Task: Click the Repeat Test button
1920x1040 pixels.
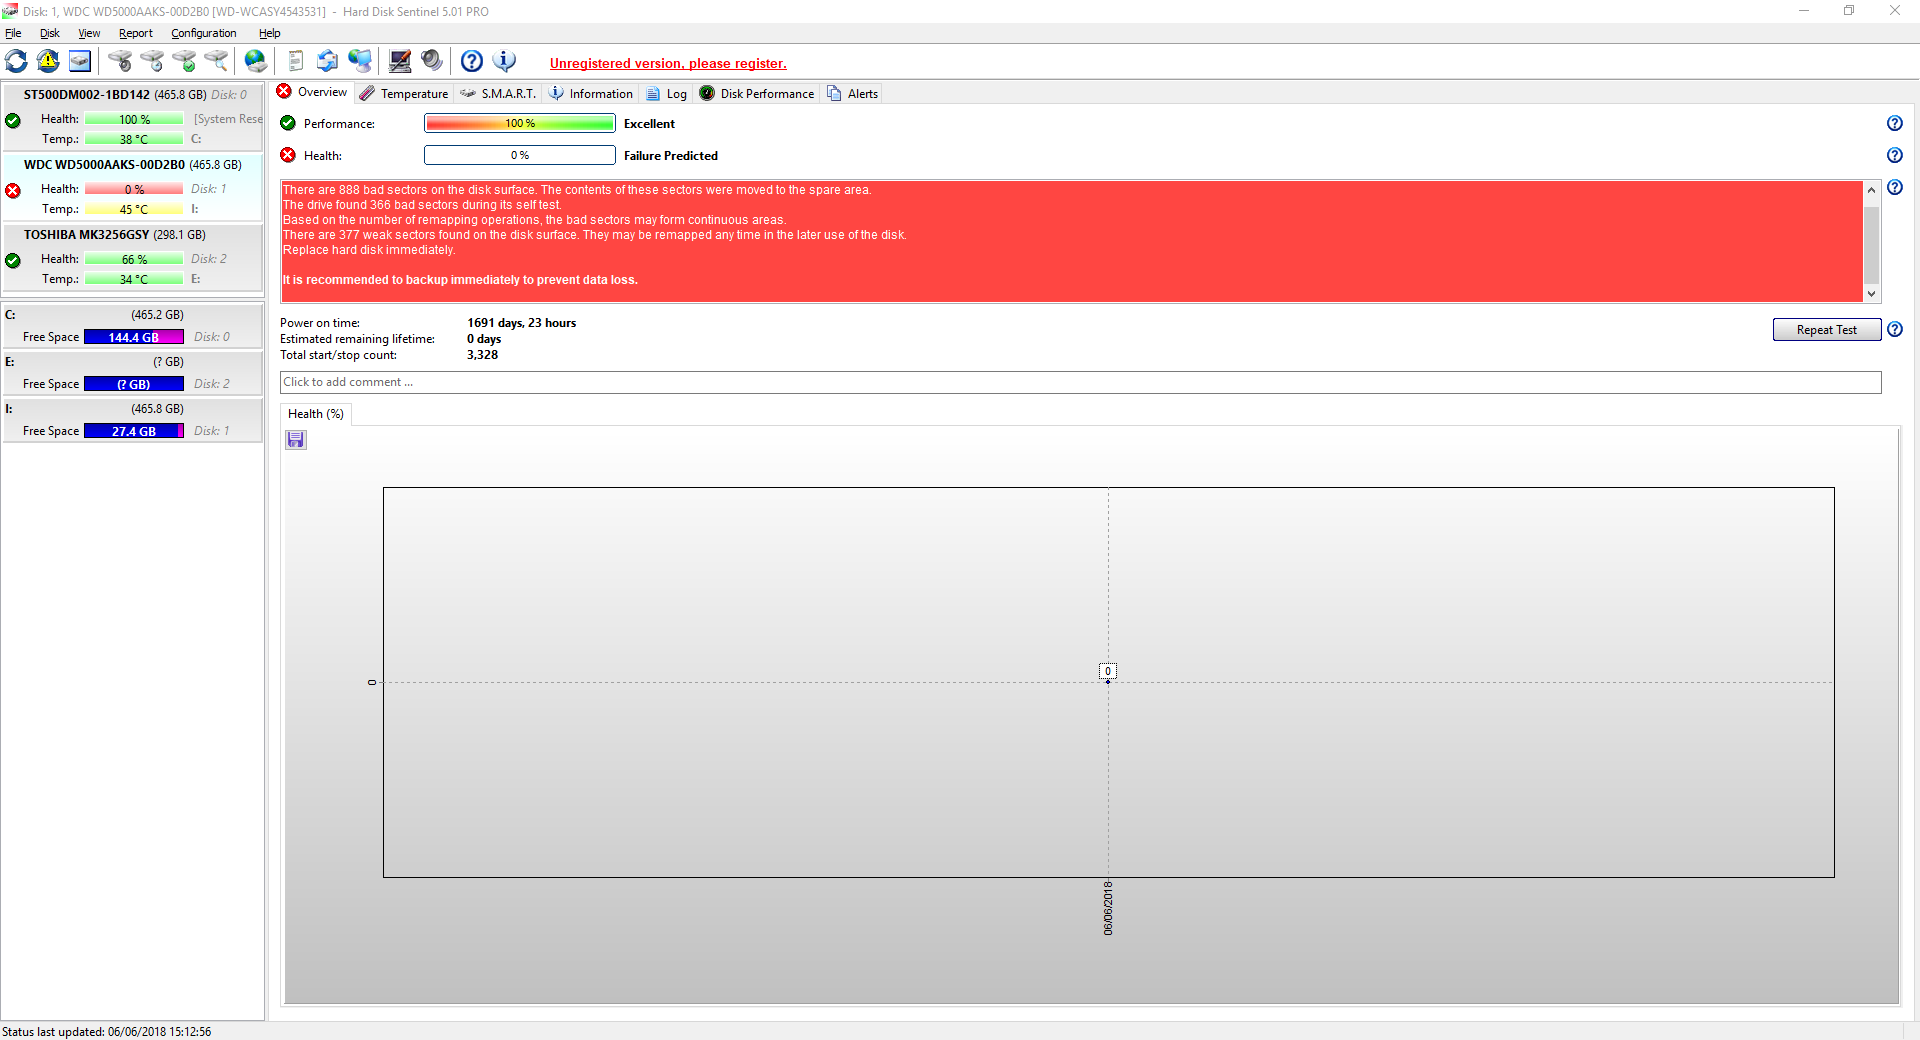Action: point(1826,330)
